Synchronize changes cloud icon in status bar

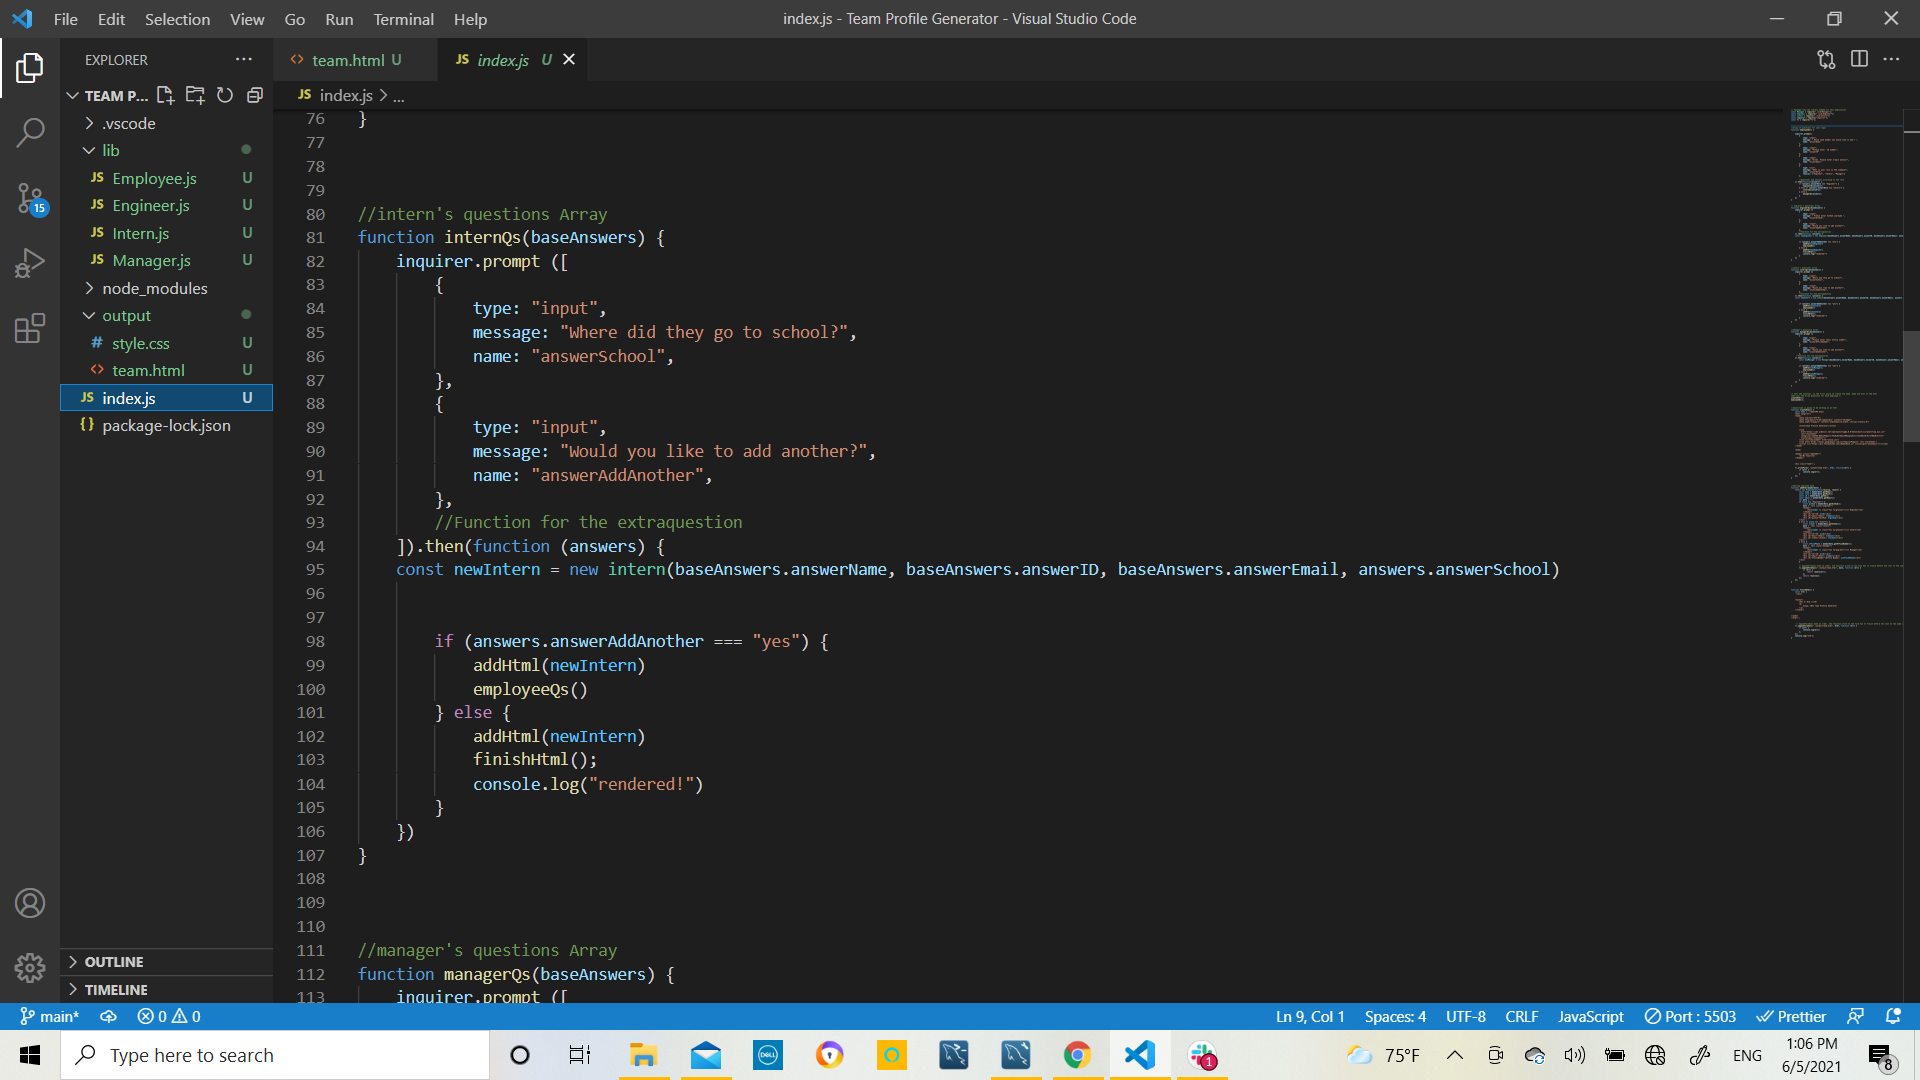(108, 1016)
